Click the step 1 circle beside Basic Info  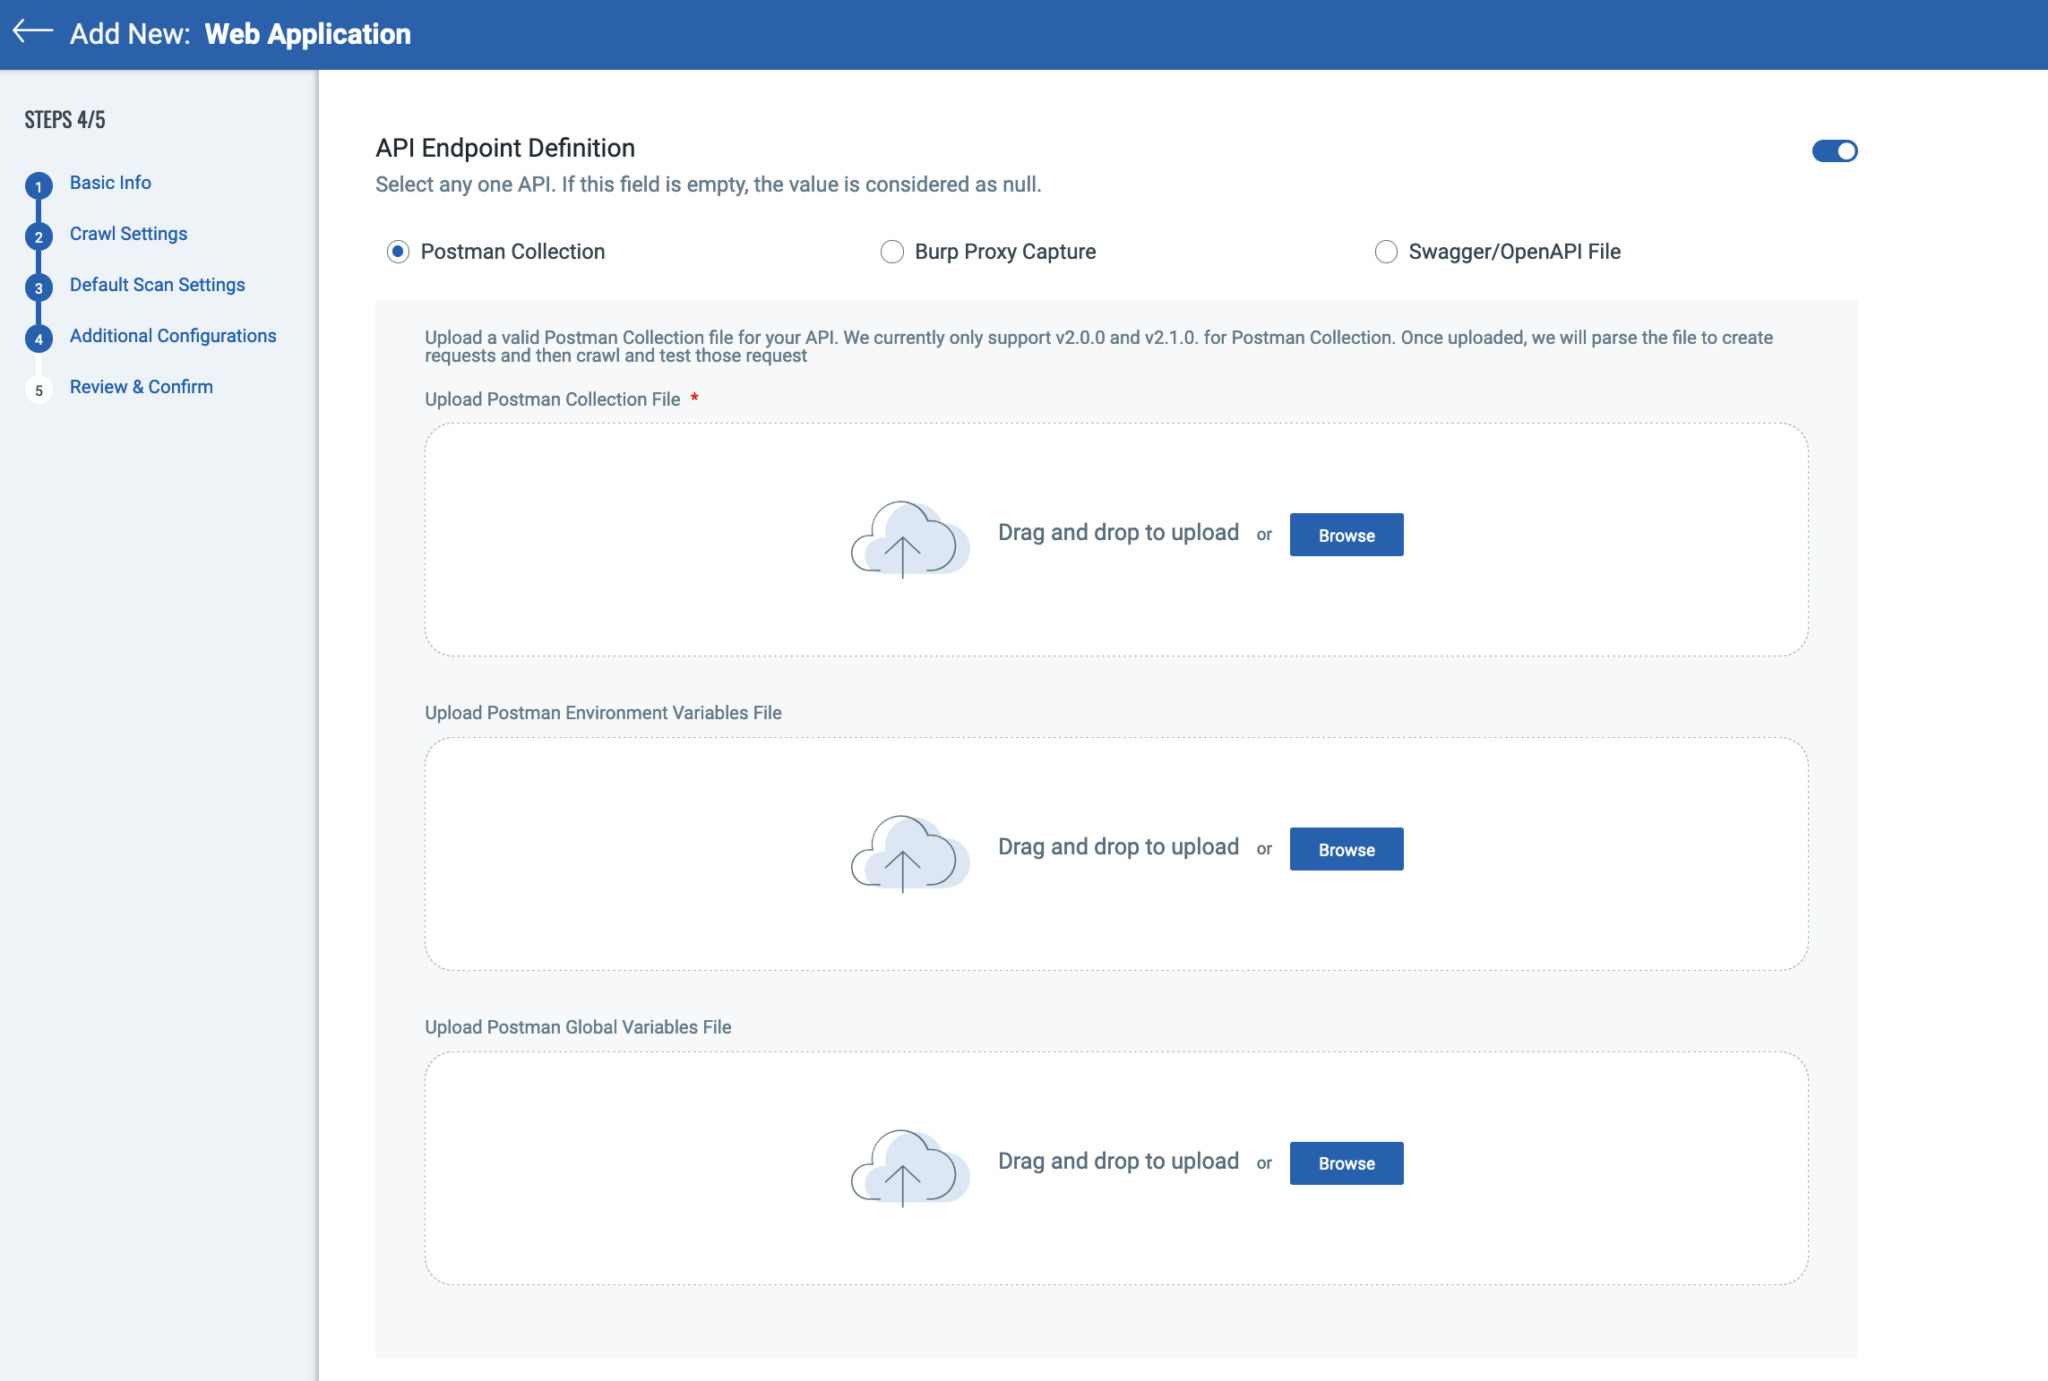38,185
